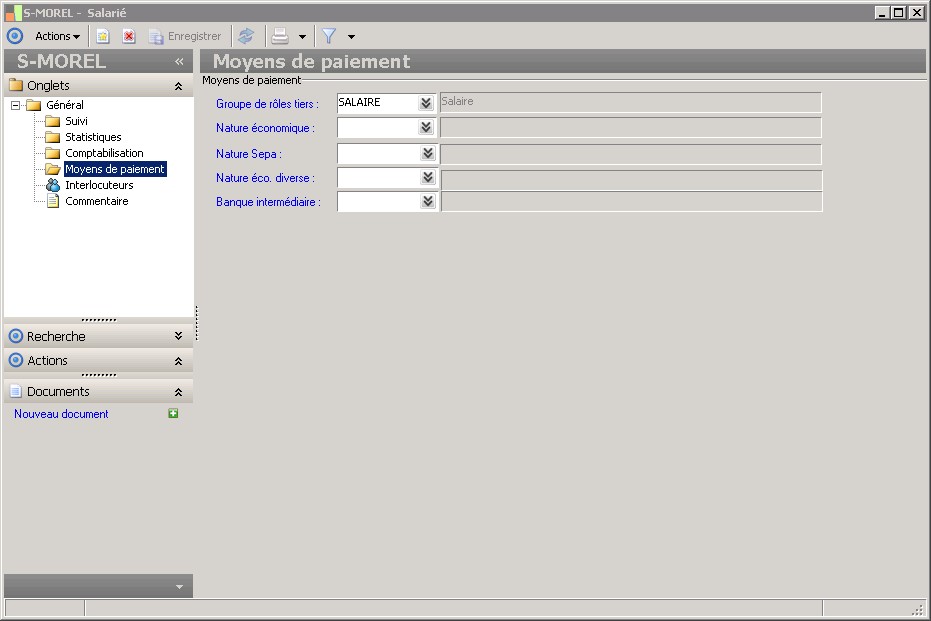931x621 pixels.
Task: Select Moyens de paiement tree item
Action: coord(115,169)
